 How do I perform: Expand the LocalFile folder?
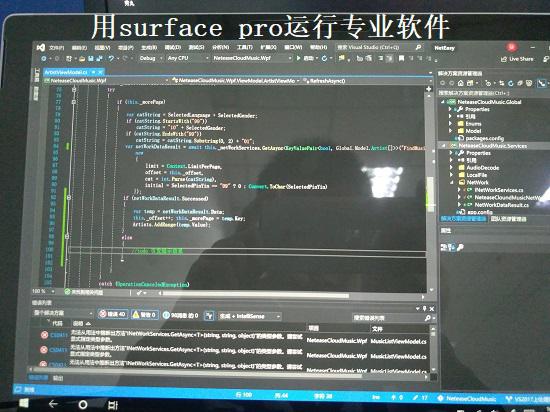tap(451, 175)
